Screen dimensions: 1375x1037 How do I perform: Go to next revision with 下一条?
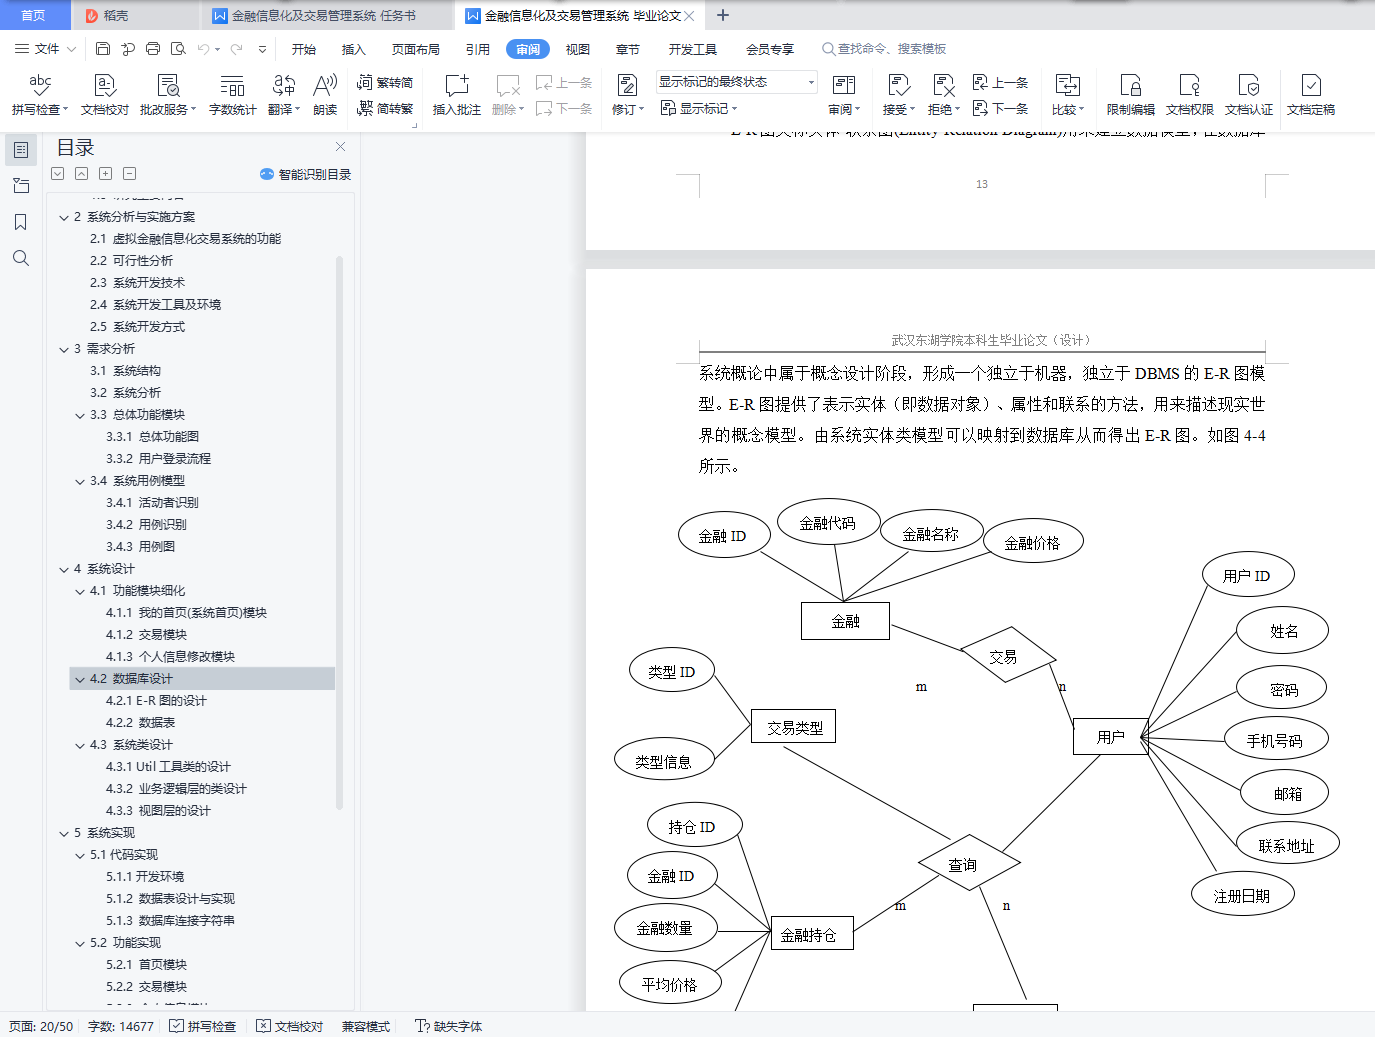(x=1001, y=108)
